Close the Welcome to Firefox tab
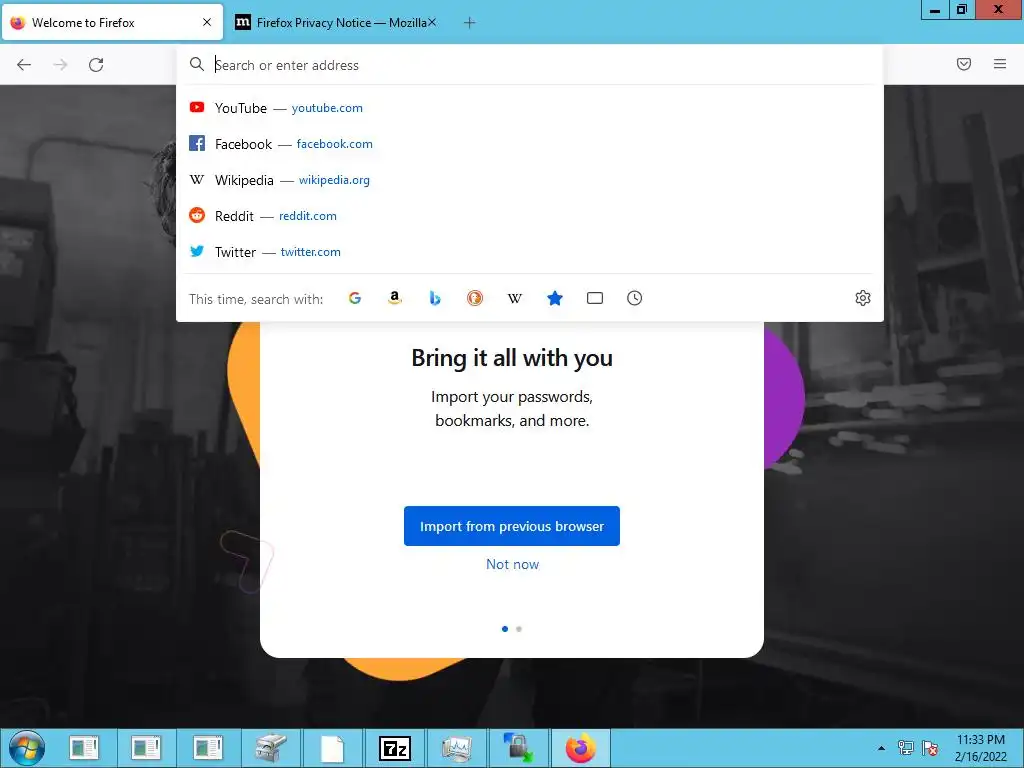Image resolution: width=1024 pixels, height=768 pixels. tap(207, 22)
